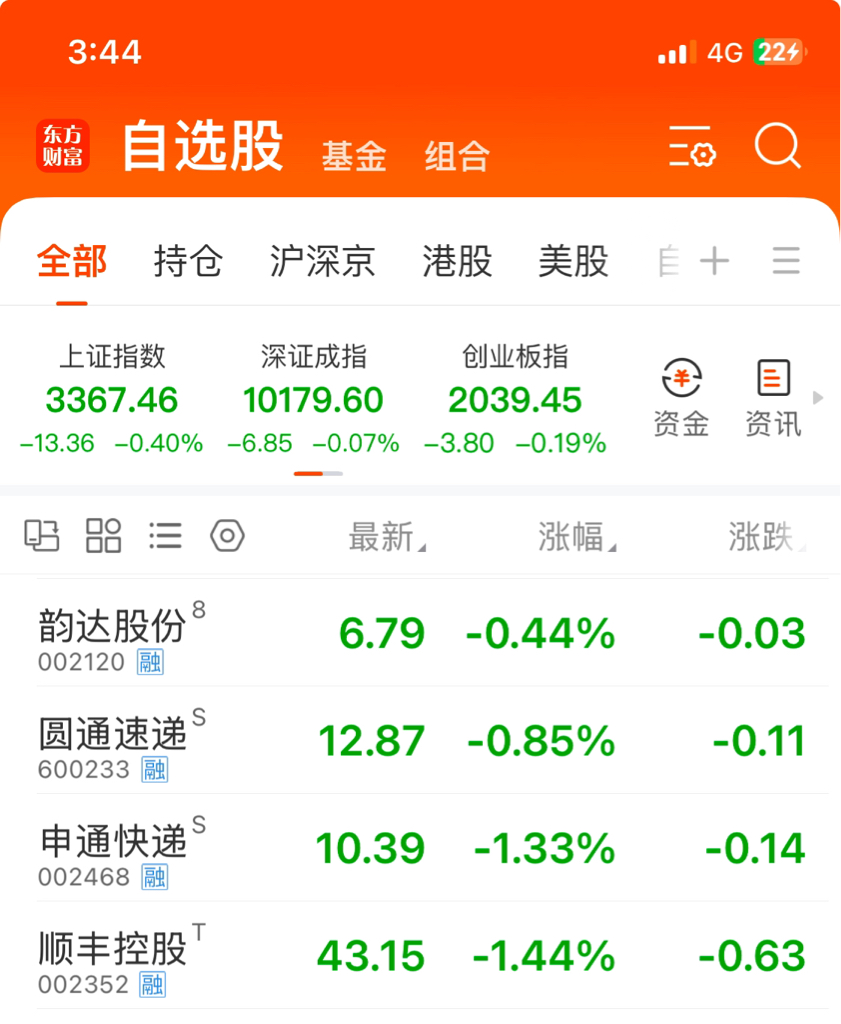Expand the arrow next to 资讯

point(817,397)
